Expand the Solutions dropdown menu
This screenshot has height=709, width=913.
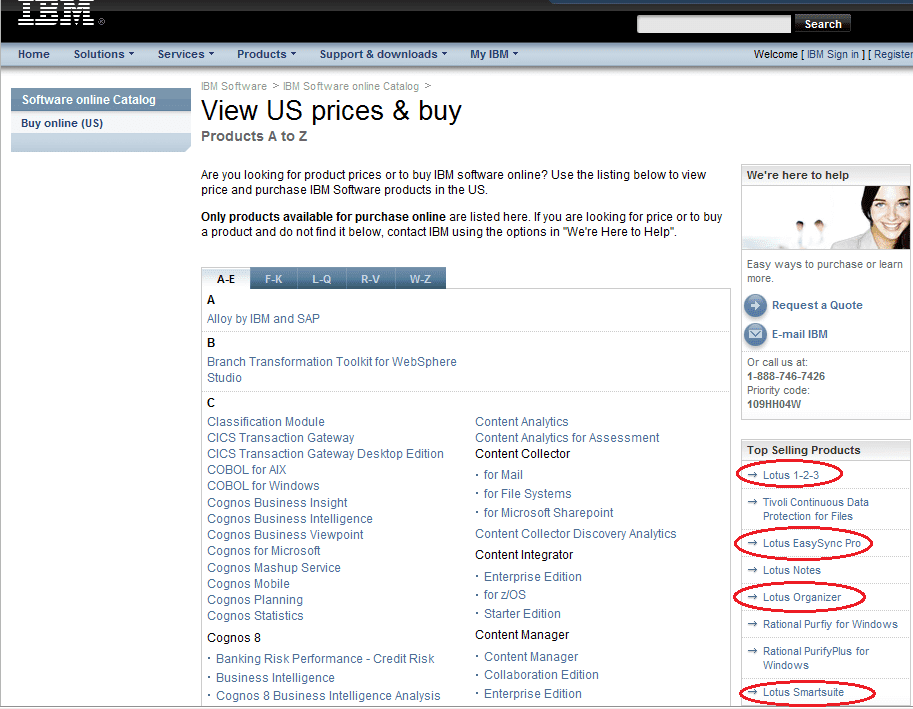104,54
